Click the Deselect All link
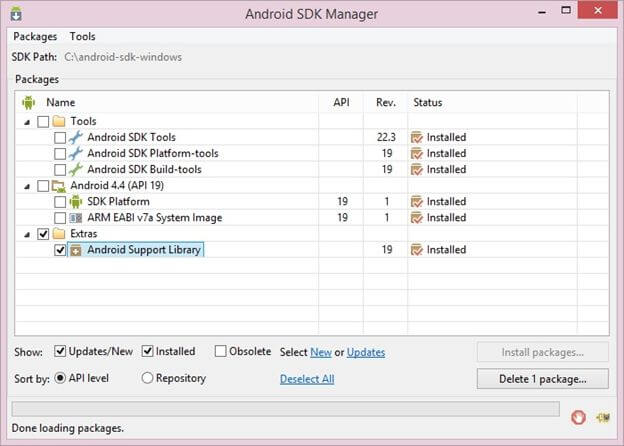Viewport: 624px width, 446px height. point(307,379)
